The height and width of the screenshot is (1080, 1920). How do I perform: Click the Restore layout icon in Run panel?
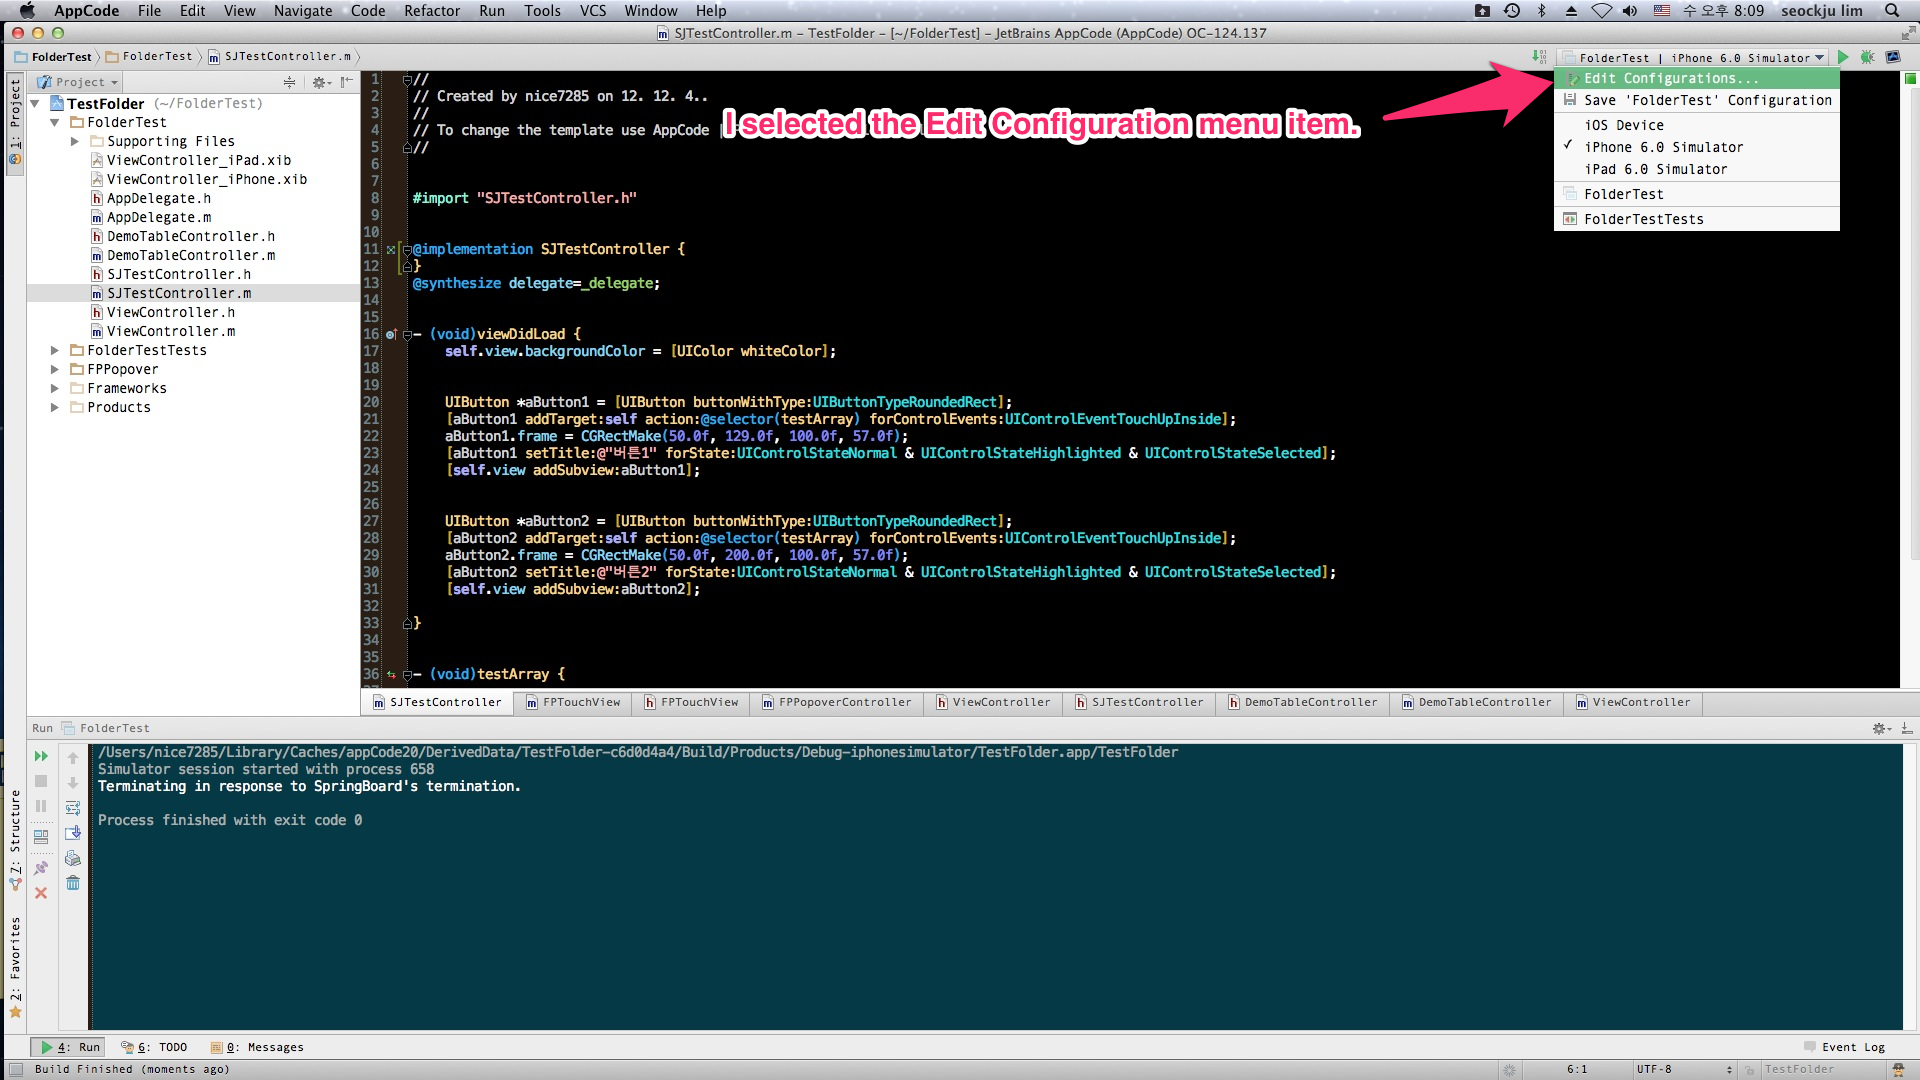pyautogui.click(x=41, y=837)
